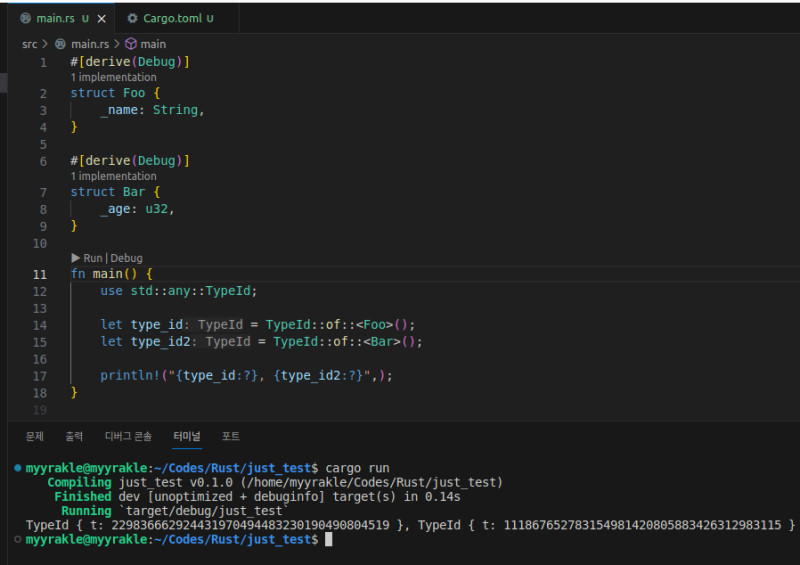800x565 pixels.
Task: Open the 출력 panel tab
Action: tap(75, 436)
